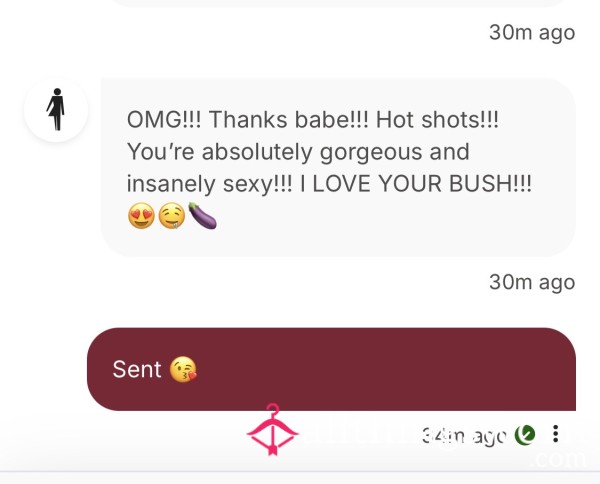
Task: Click the "34m ago" timestamp
Action: click(x=463, y=435)
